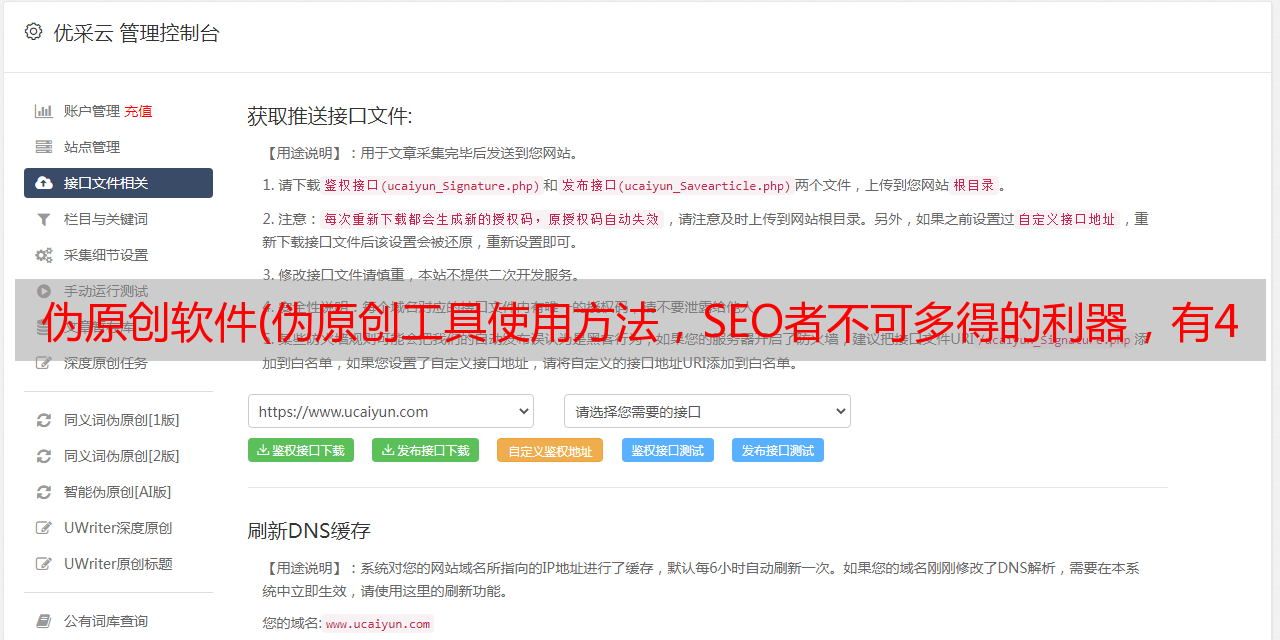
Task: Click the refresh icon beside 同义词伪原创[1版]
Action: coord(44,420)
